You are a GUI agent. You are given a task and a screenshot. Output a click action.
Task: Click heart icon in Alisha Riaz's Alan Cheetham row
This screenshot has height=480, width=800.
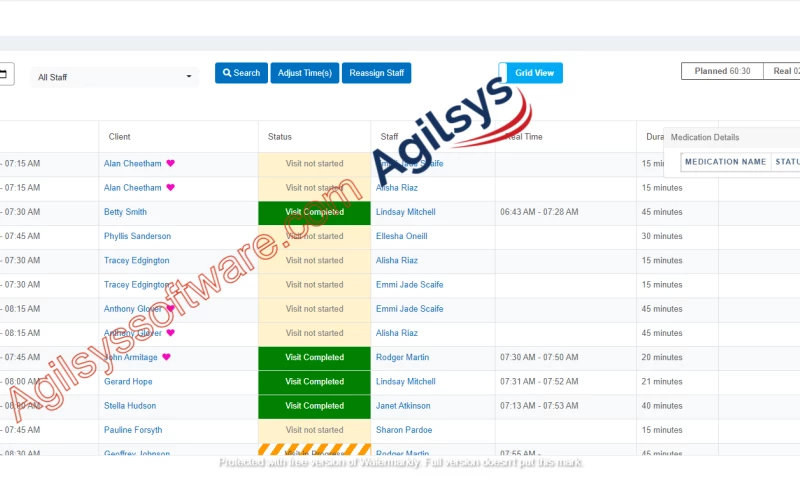(170, 187)
